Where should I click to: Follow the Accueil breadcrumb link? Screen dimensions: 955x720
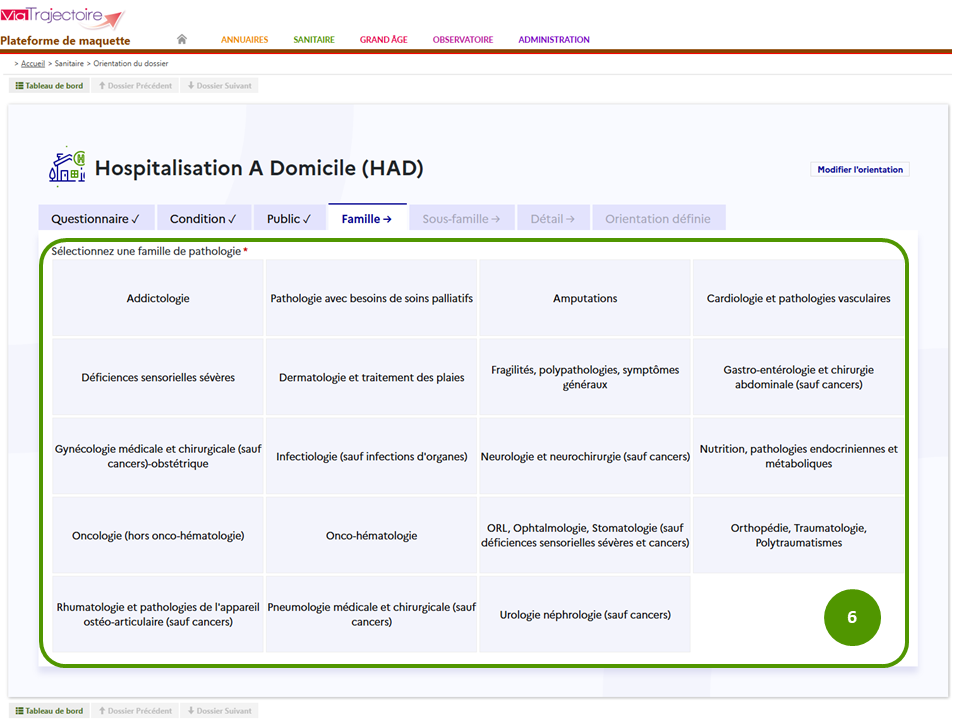pos(33,63)
